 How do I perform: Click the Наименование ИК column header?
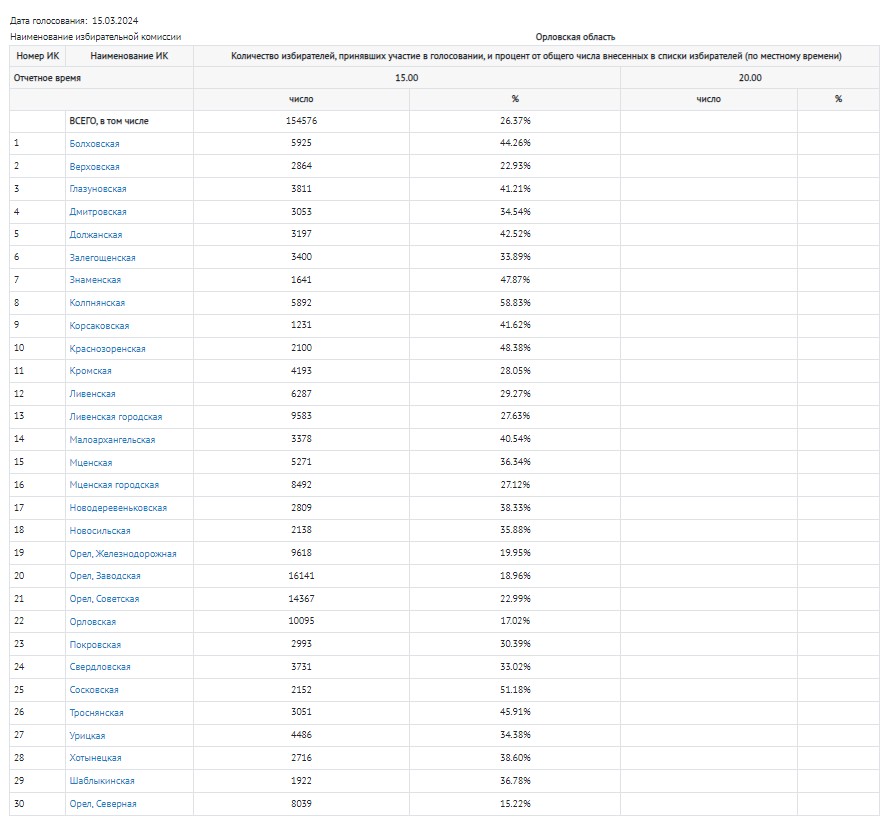[129, 56]
